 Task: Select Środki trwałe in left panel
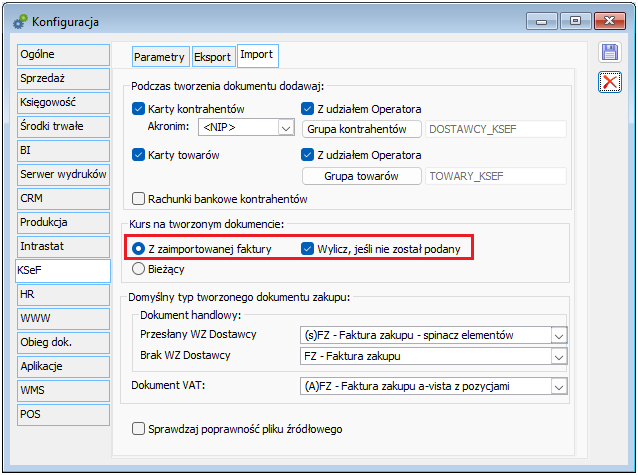(x=62, y=126)
